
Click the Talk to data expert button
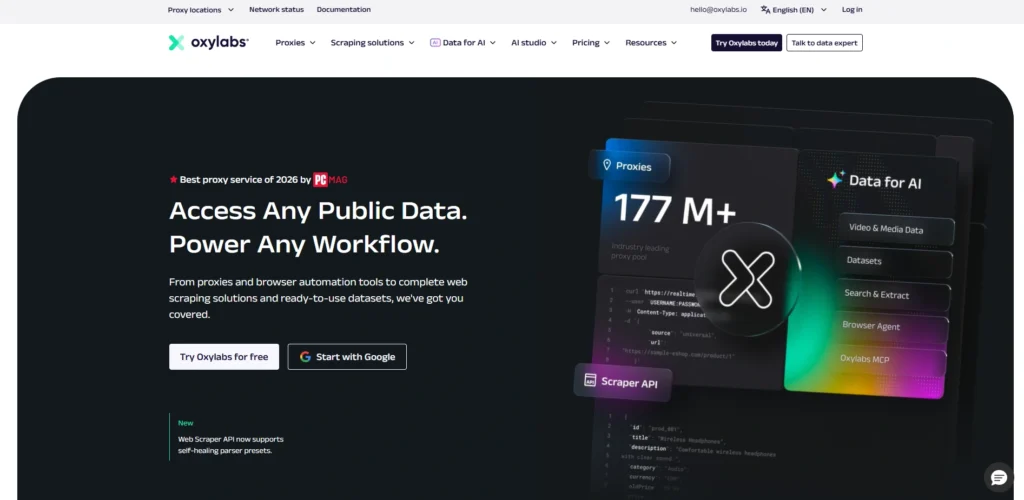[x=824, y=43]
